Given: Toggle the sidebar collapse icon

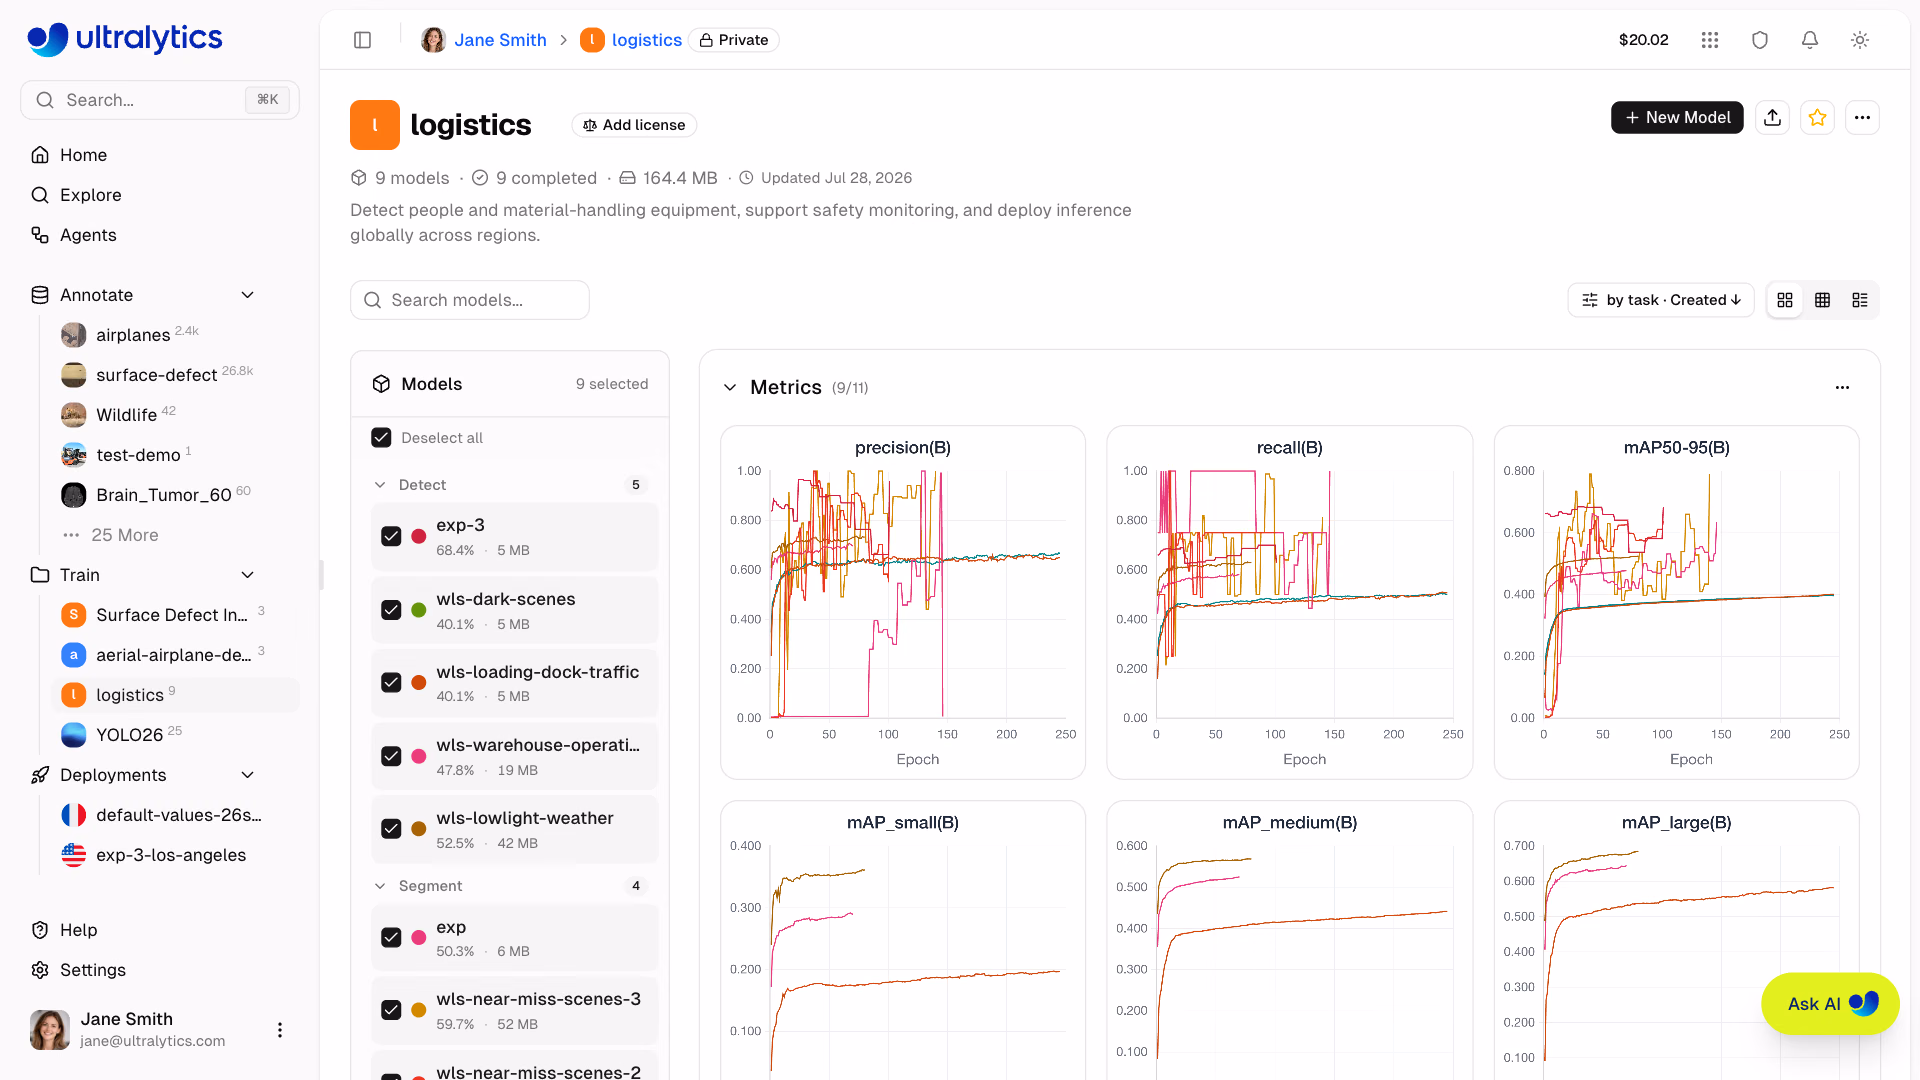Looking at the screenshot, I should coord(363,40).
